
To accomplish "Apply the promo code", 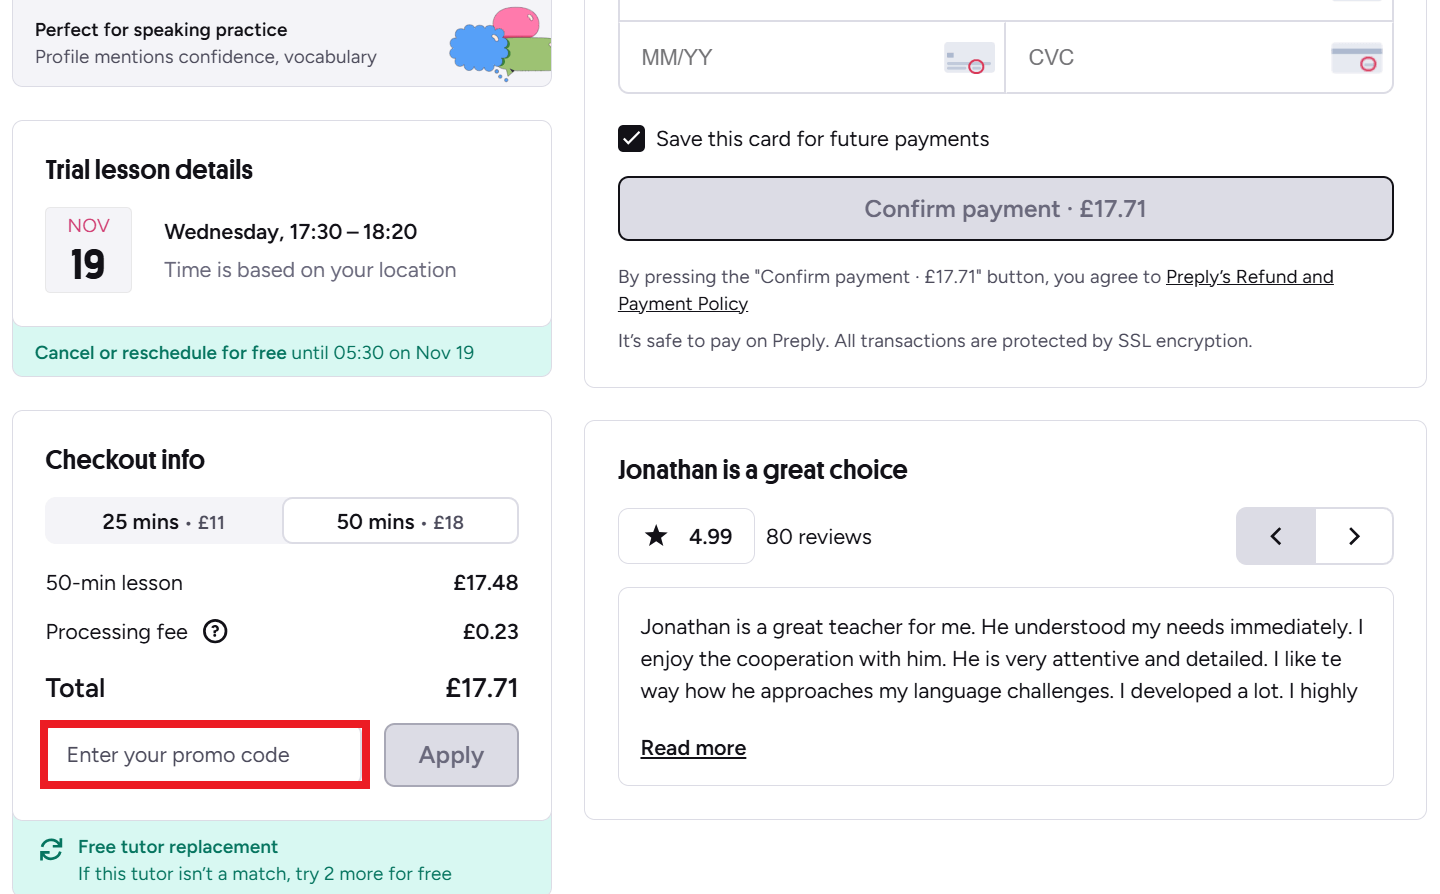I will (x=451, y=755).
